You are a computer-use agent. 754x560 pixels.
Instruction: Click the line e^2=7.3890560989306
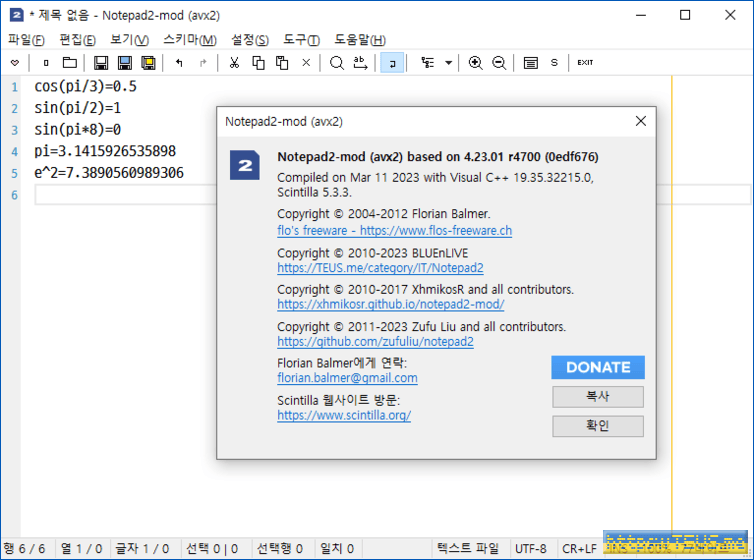tap(109, 173)
